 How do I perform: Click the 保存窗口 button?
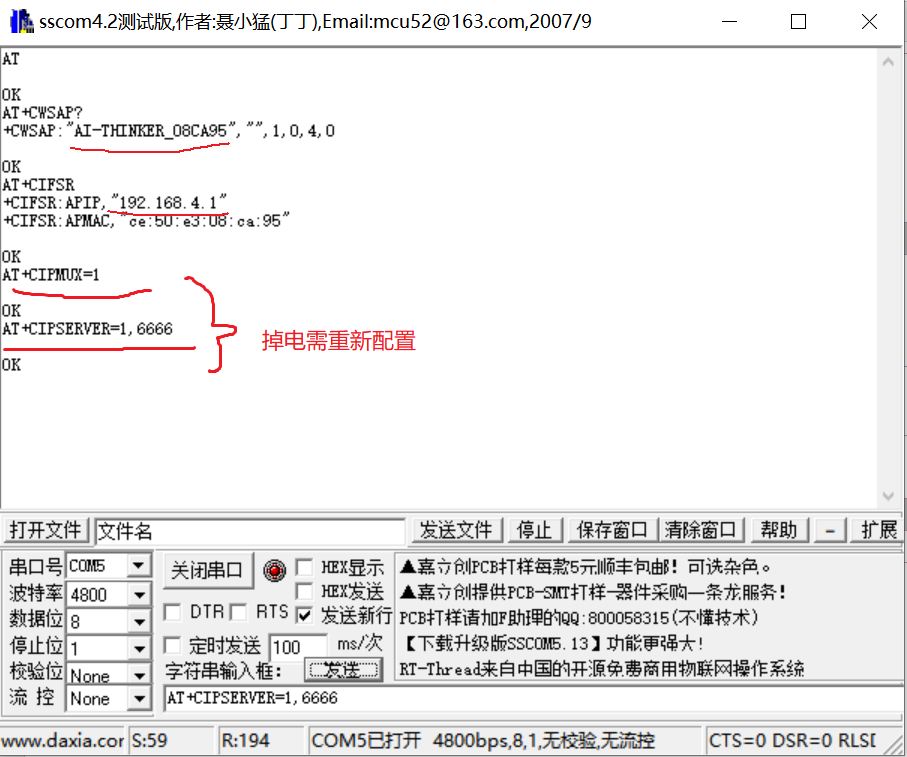[612, 530]
